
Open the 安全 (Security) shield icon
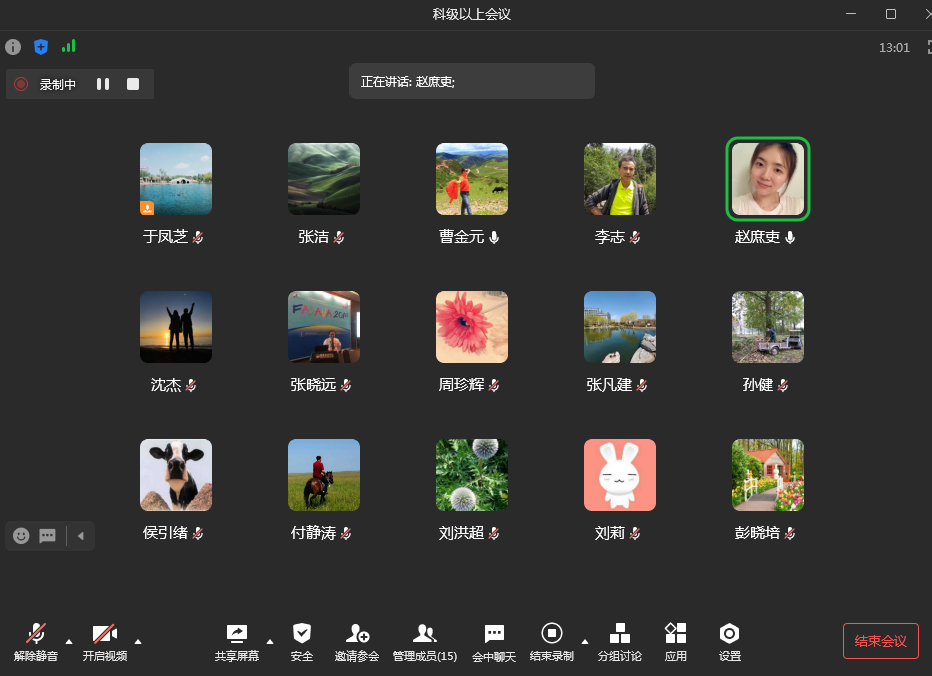[x=302, y=634]
